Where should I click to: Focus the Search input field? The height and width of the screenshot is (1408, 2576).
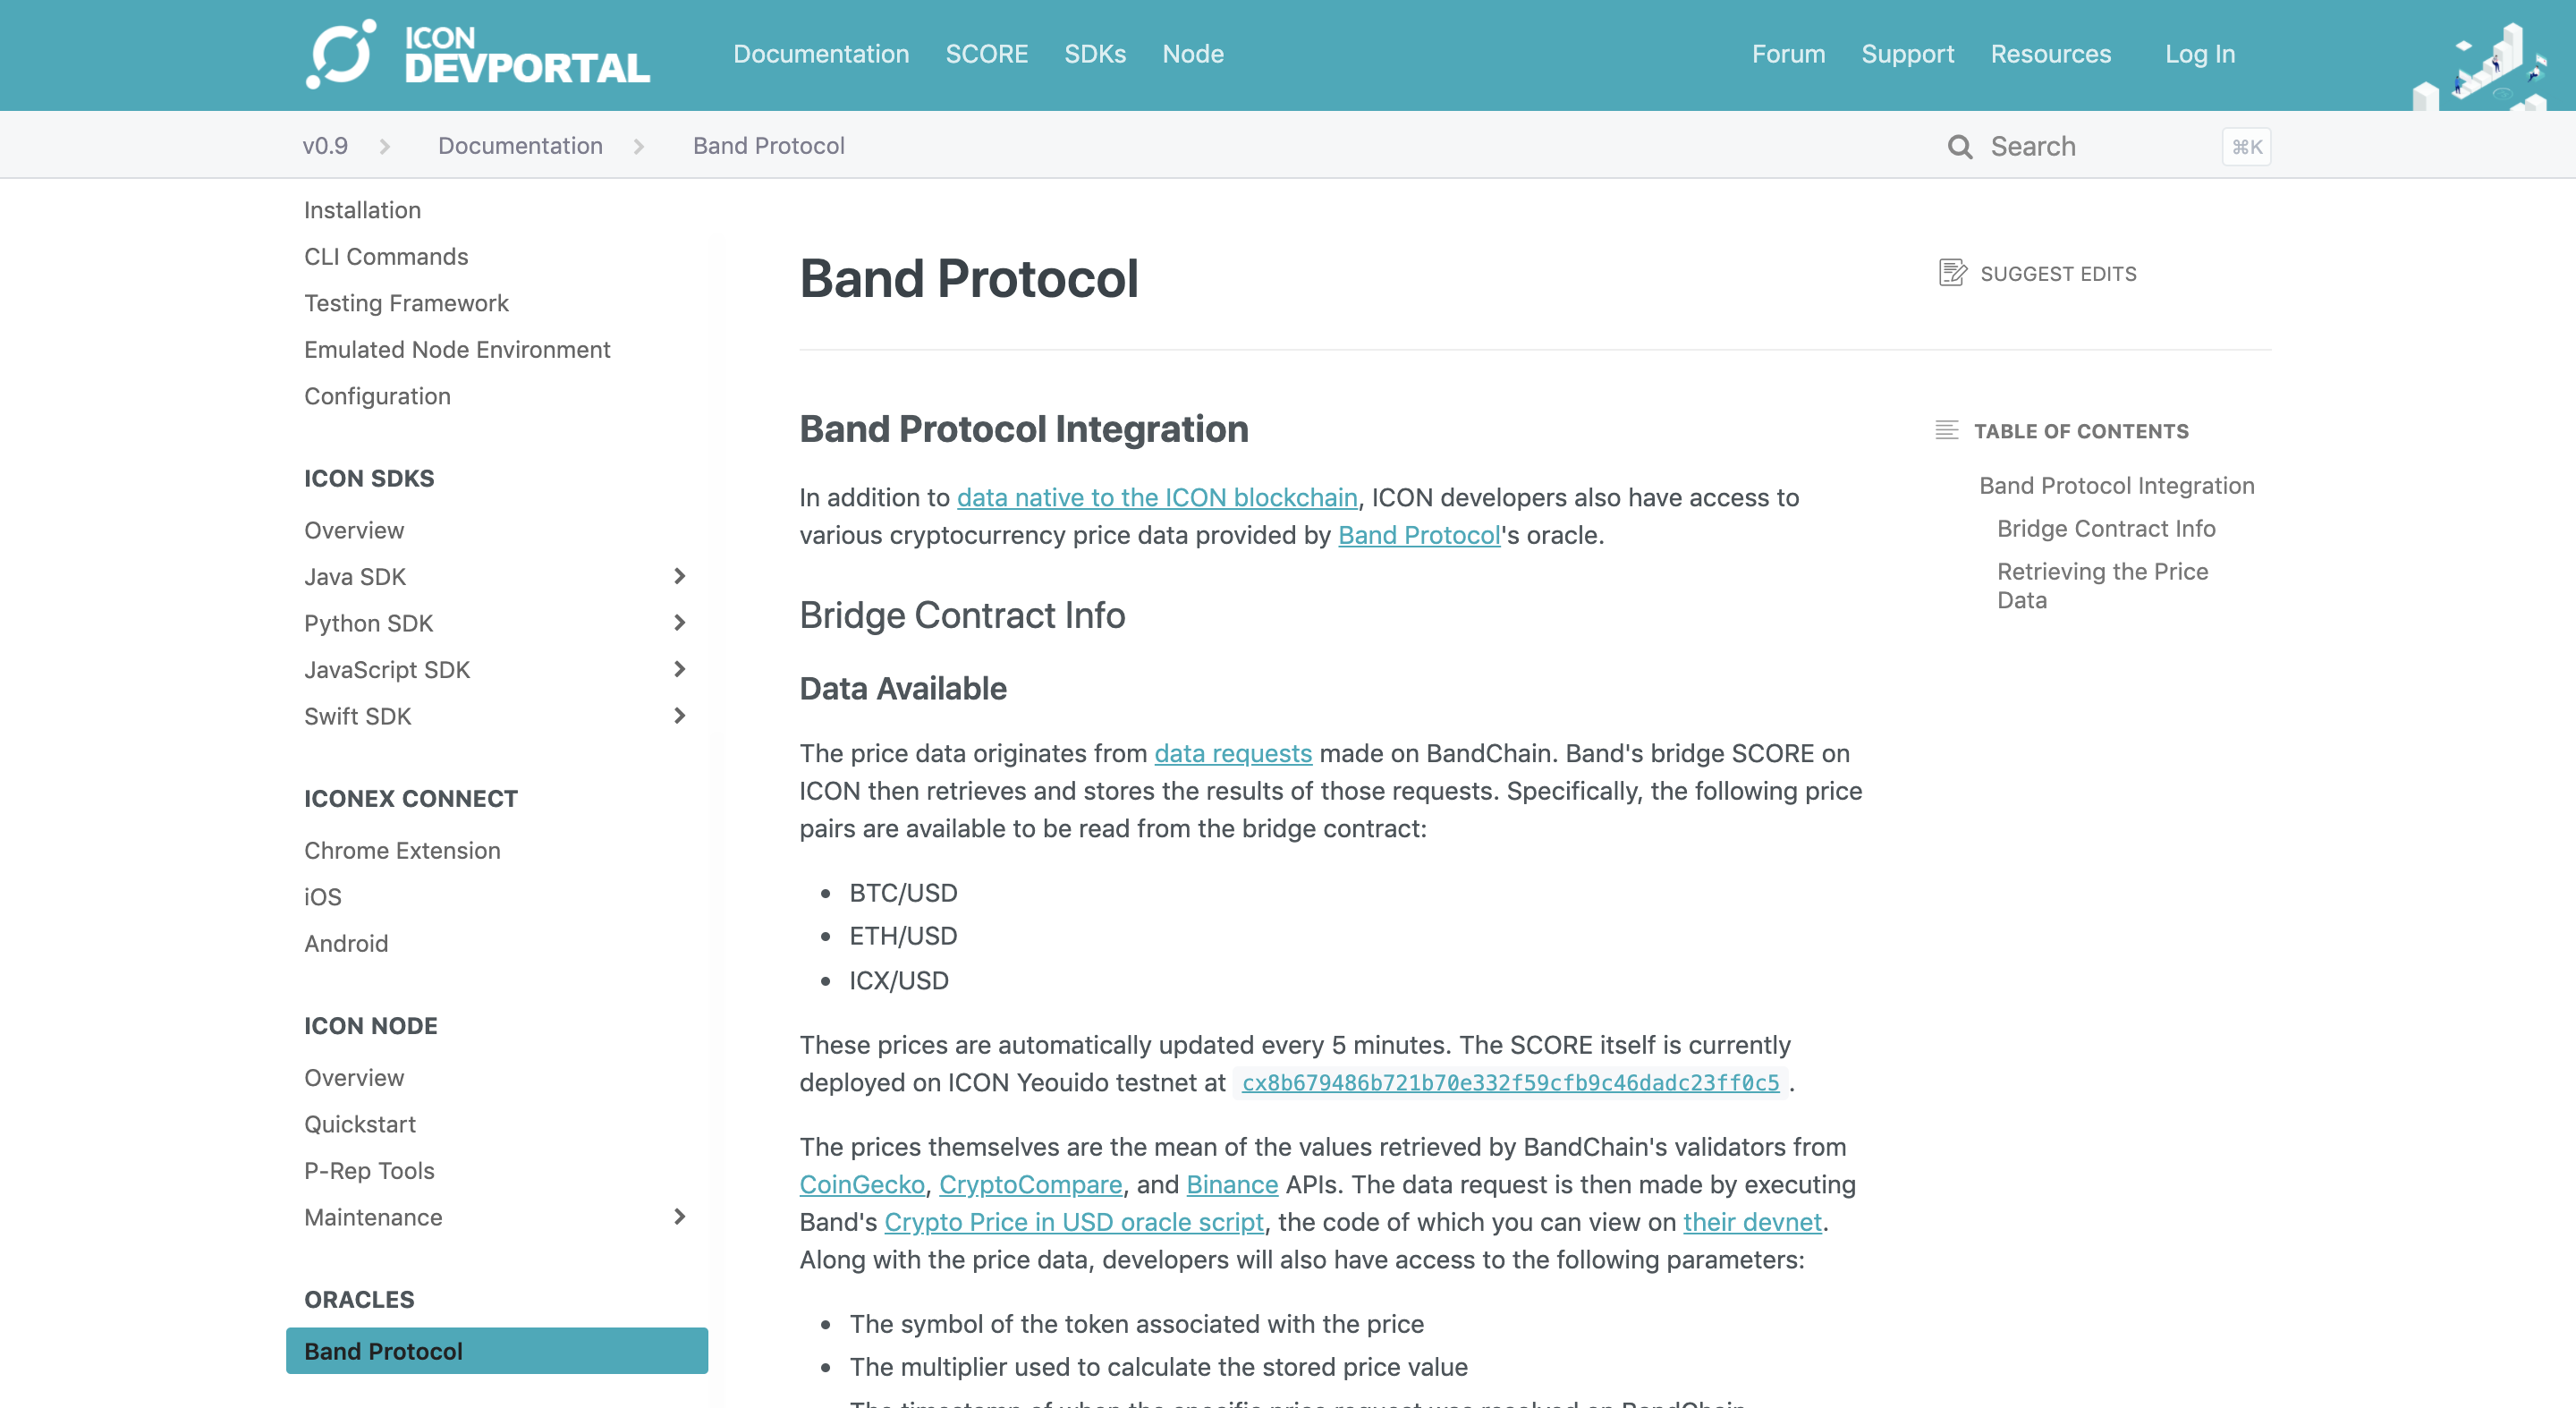[x=2108, y=147]
